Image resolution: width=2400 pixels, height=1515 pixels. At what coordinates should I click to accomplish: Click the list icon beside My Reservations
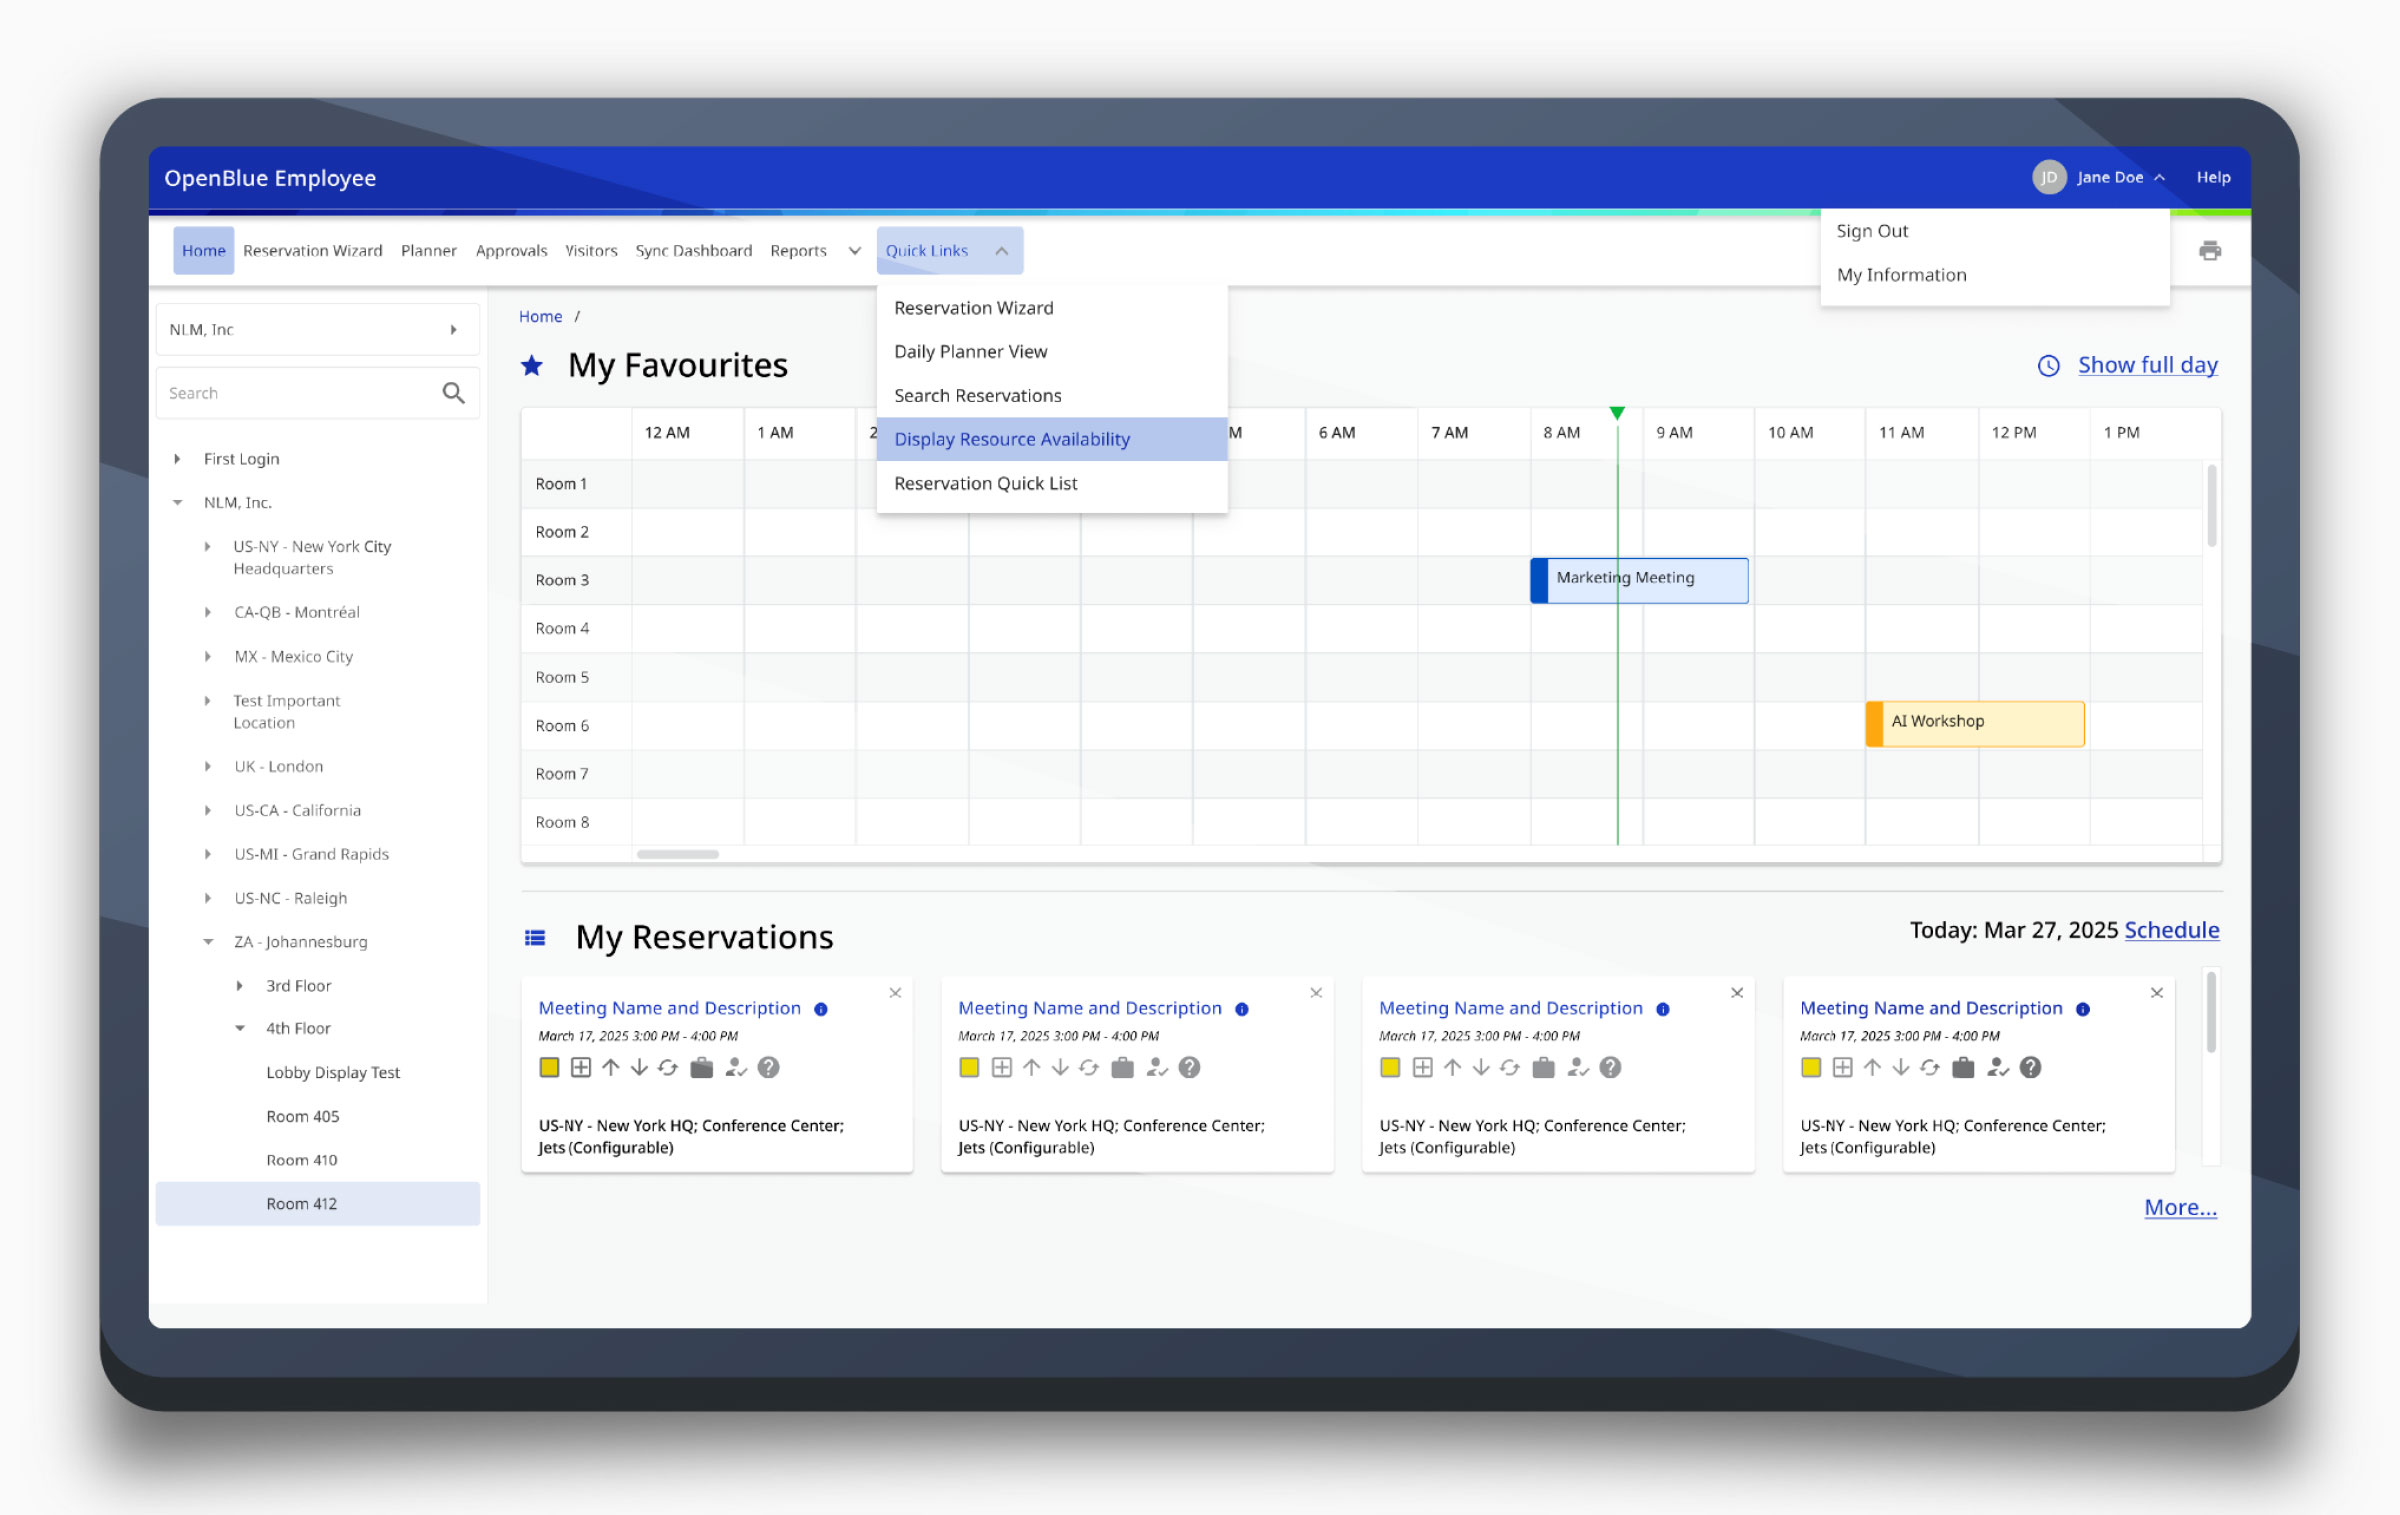click(535, 938)
